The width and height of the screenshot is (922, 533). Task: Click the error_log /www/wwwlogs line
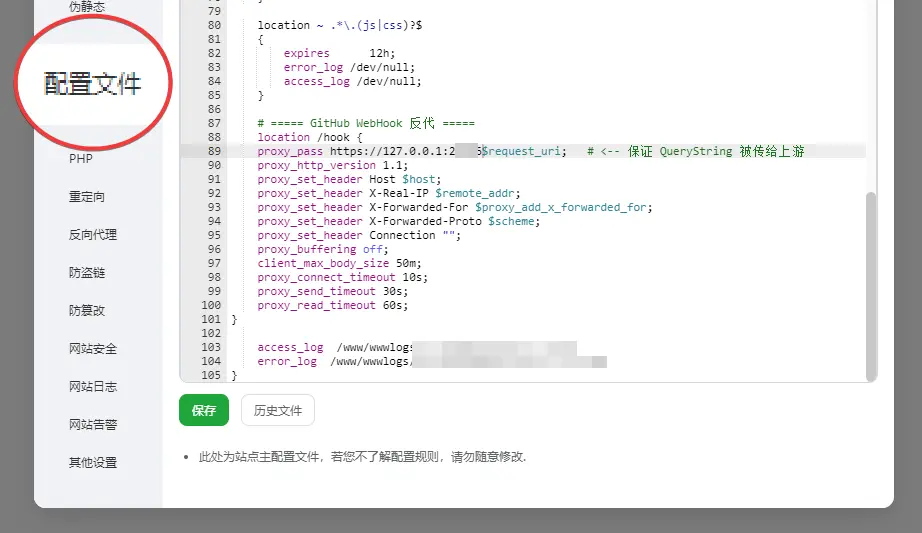tap(432, 361)
